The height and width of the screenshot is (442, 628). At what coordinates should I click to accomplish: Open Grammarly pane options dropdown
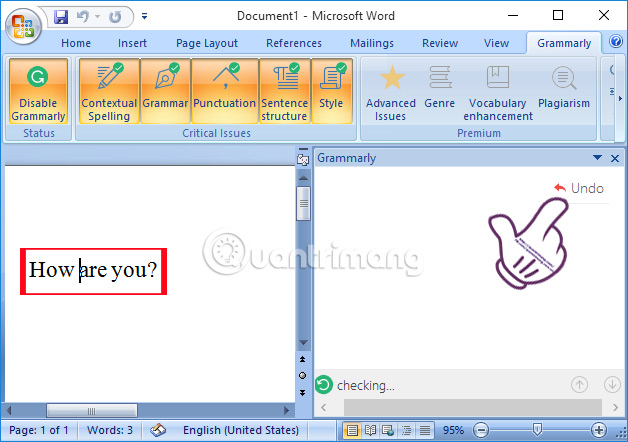[597, 158]
